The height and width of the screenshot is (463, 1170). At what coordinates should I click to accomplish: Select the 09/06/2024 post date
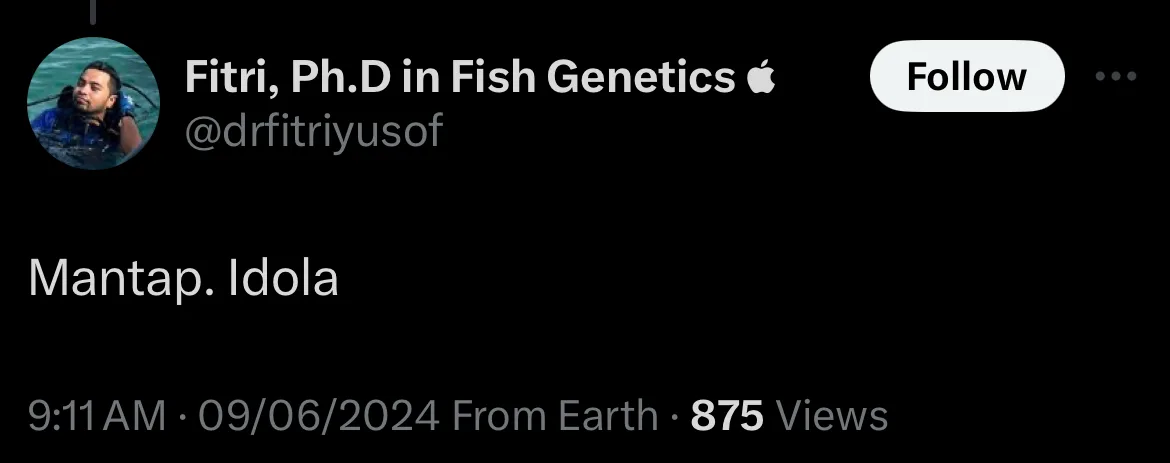click(x=319, y=416)
